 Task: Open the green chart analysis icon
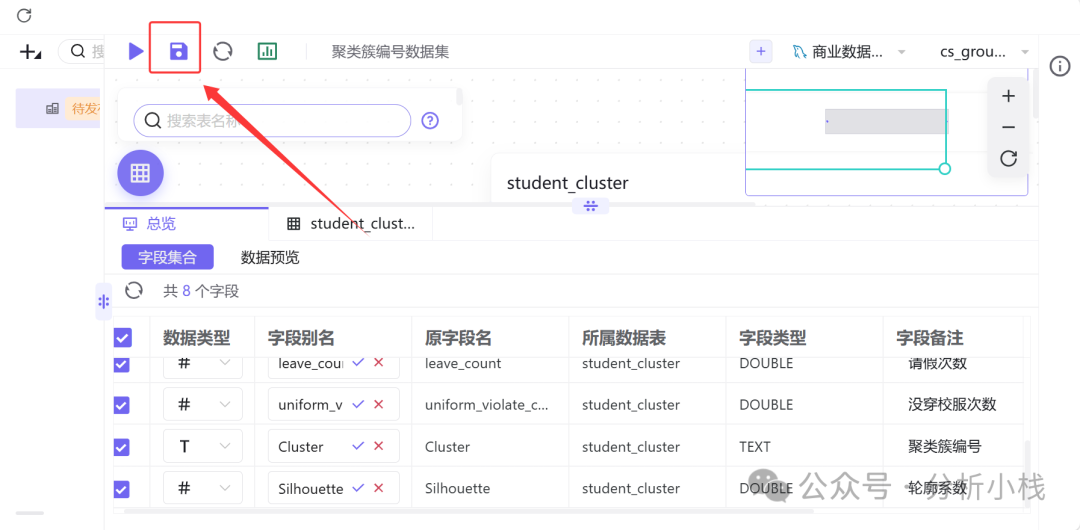pyautogui.click(x=267, y=51)
